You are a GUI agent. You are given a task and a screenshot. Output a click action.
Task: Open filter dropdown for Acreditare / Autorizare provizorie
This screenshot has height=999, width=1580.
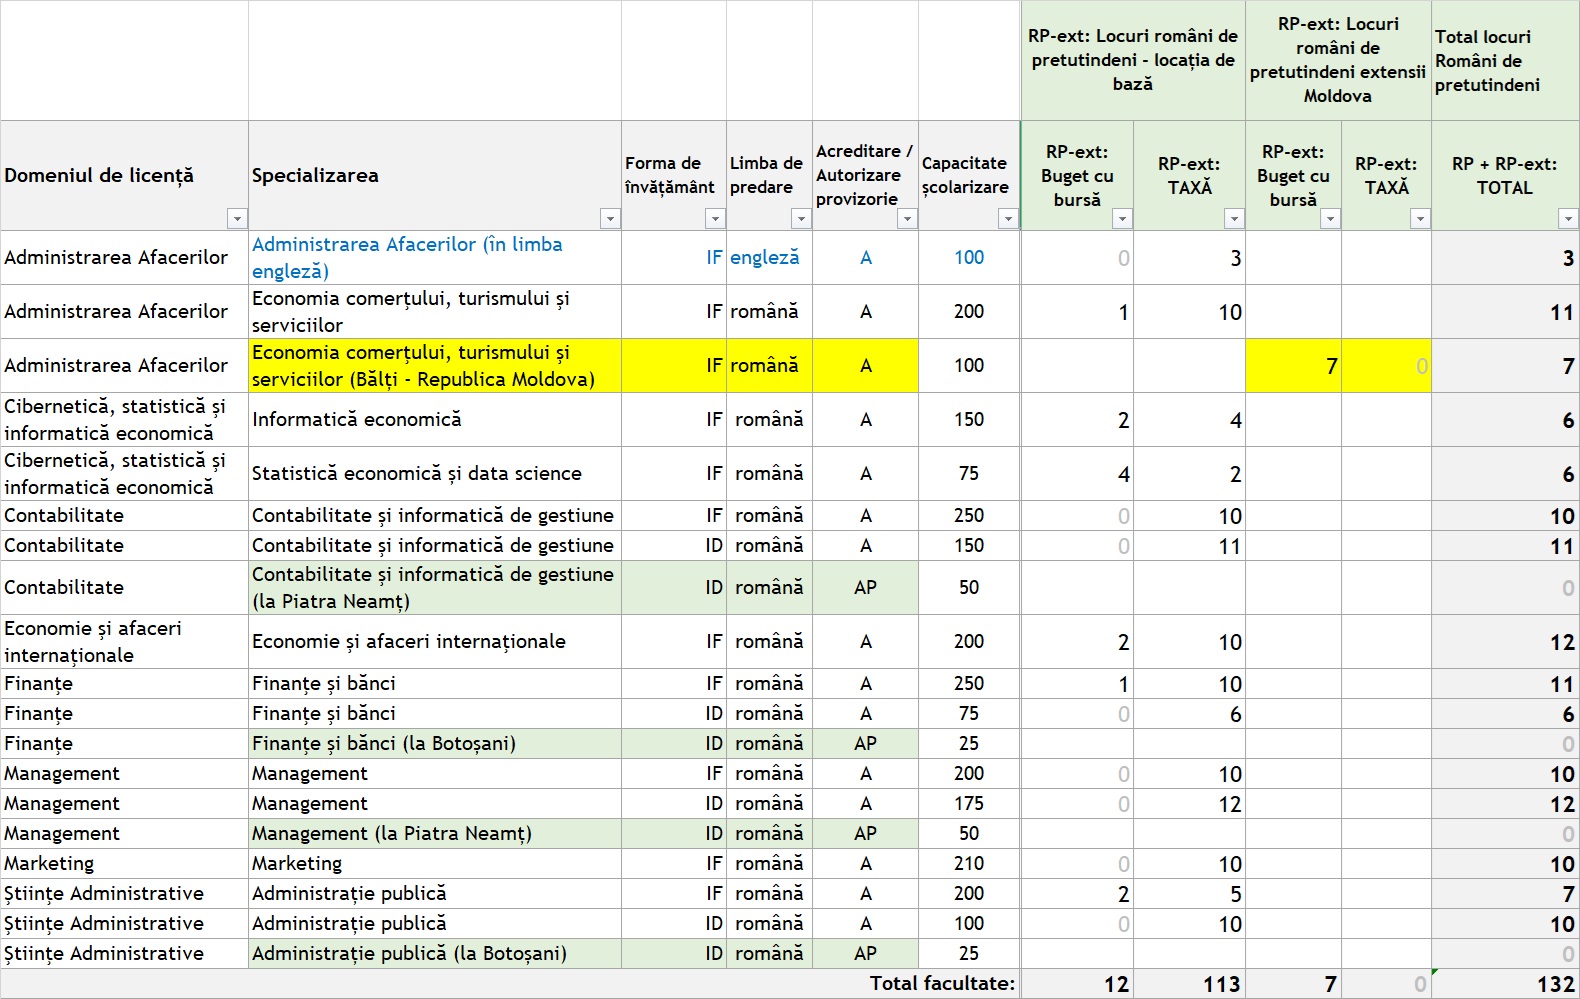pyautogui.click(x=907, y=219)
